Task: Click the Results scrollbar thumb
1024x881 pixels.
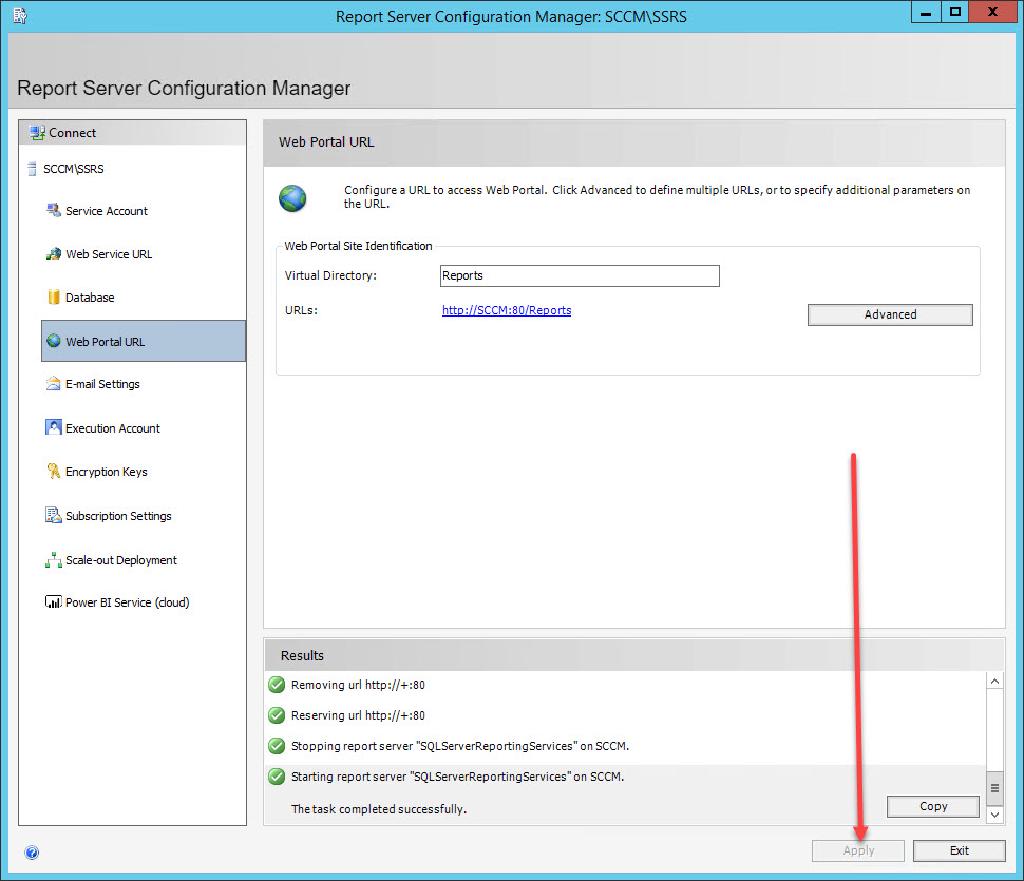Action: (995, 788)
